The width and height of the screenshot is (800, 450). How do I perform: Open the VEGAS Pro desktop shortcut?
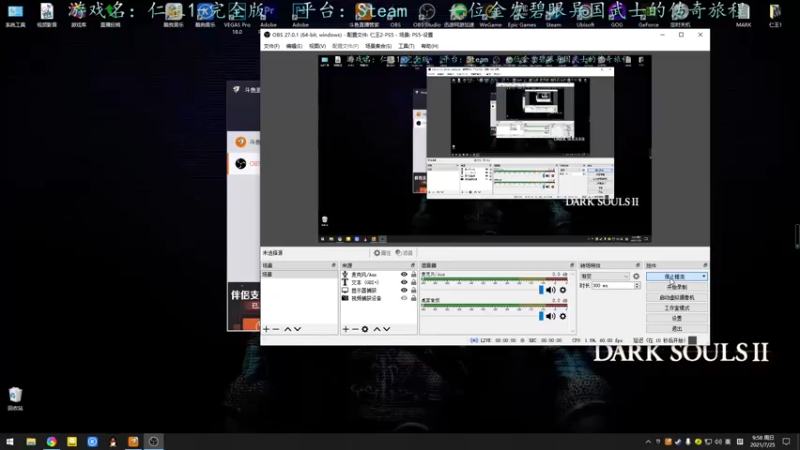point(237,18)
